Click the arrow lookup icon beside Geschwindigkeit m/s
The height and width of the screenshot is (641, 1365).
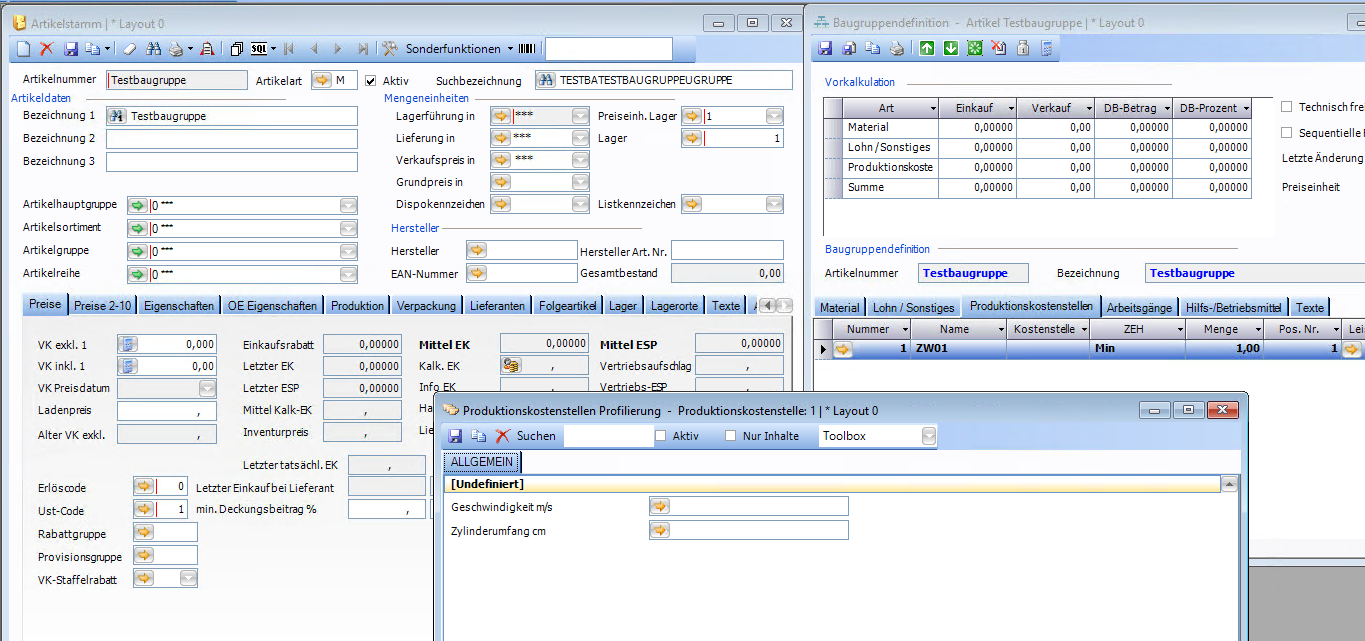[x=660, y=506]
